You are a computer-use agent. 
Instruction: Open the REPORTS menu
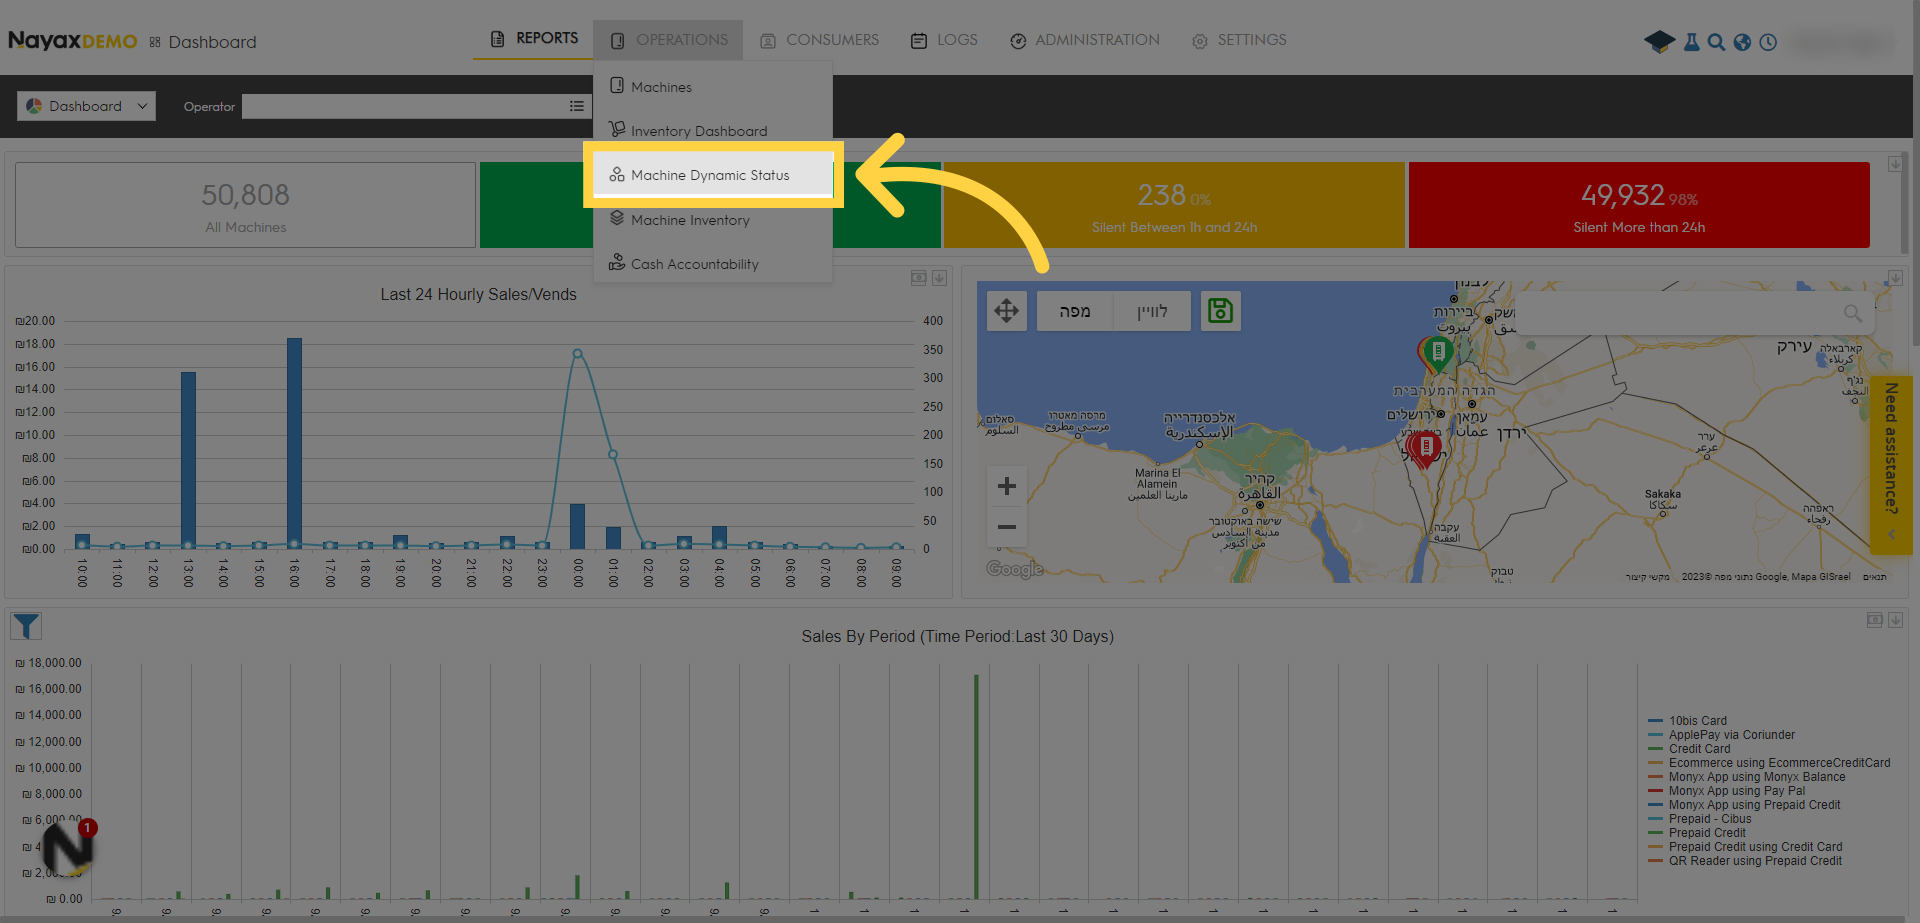534,39
